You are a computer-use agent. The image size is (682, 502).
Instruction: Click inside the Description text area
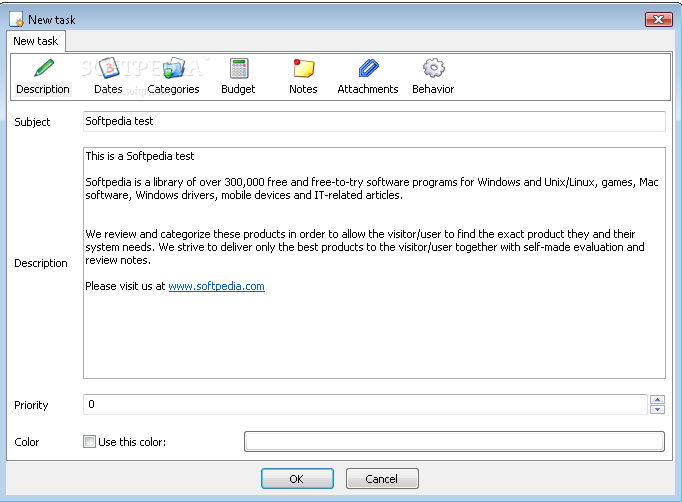(x=374, y=263)
